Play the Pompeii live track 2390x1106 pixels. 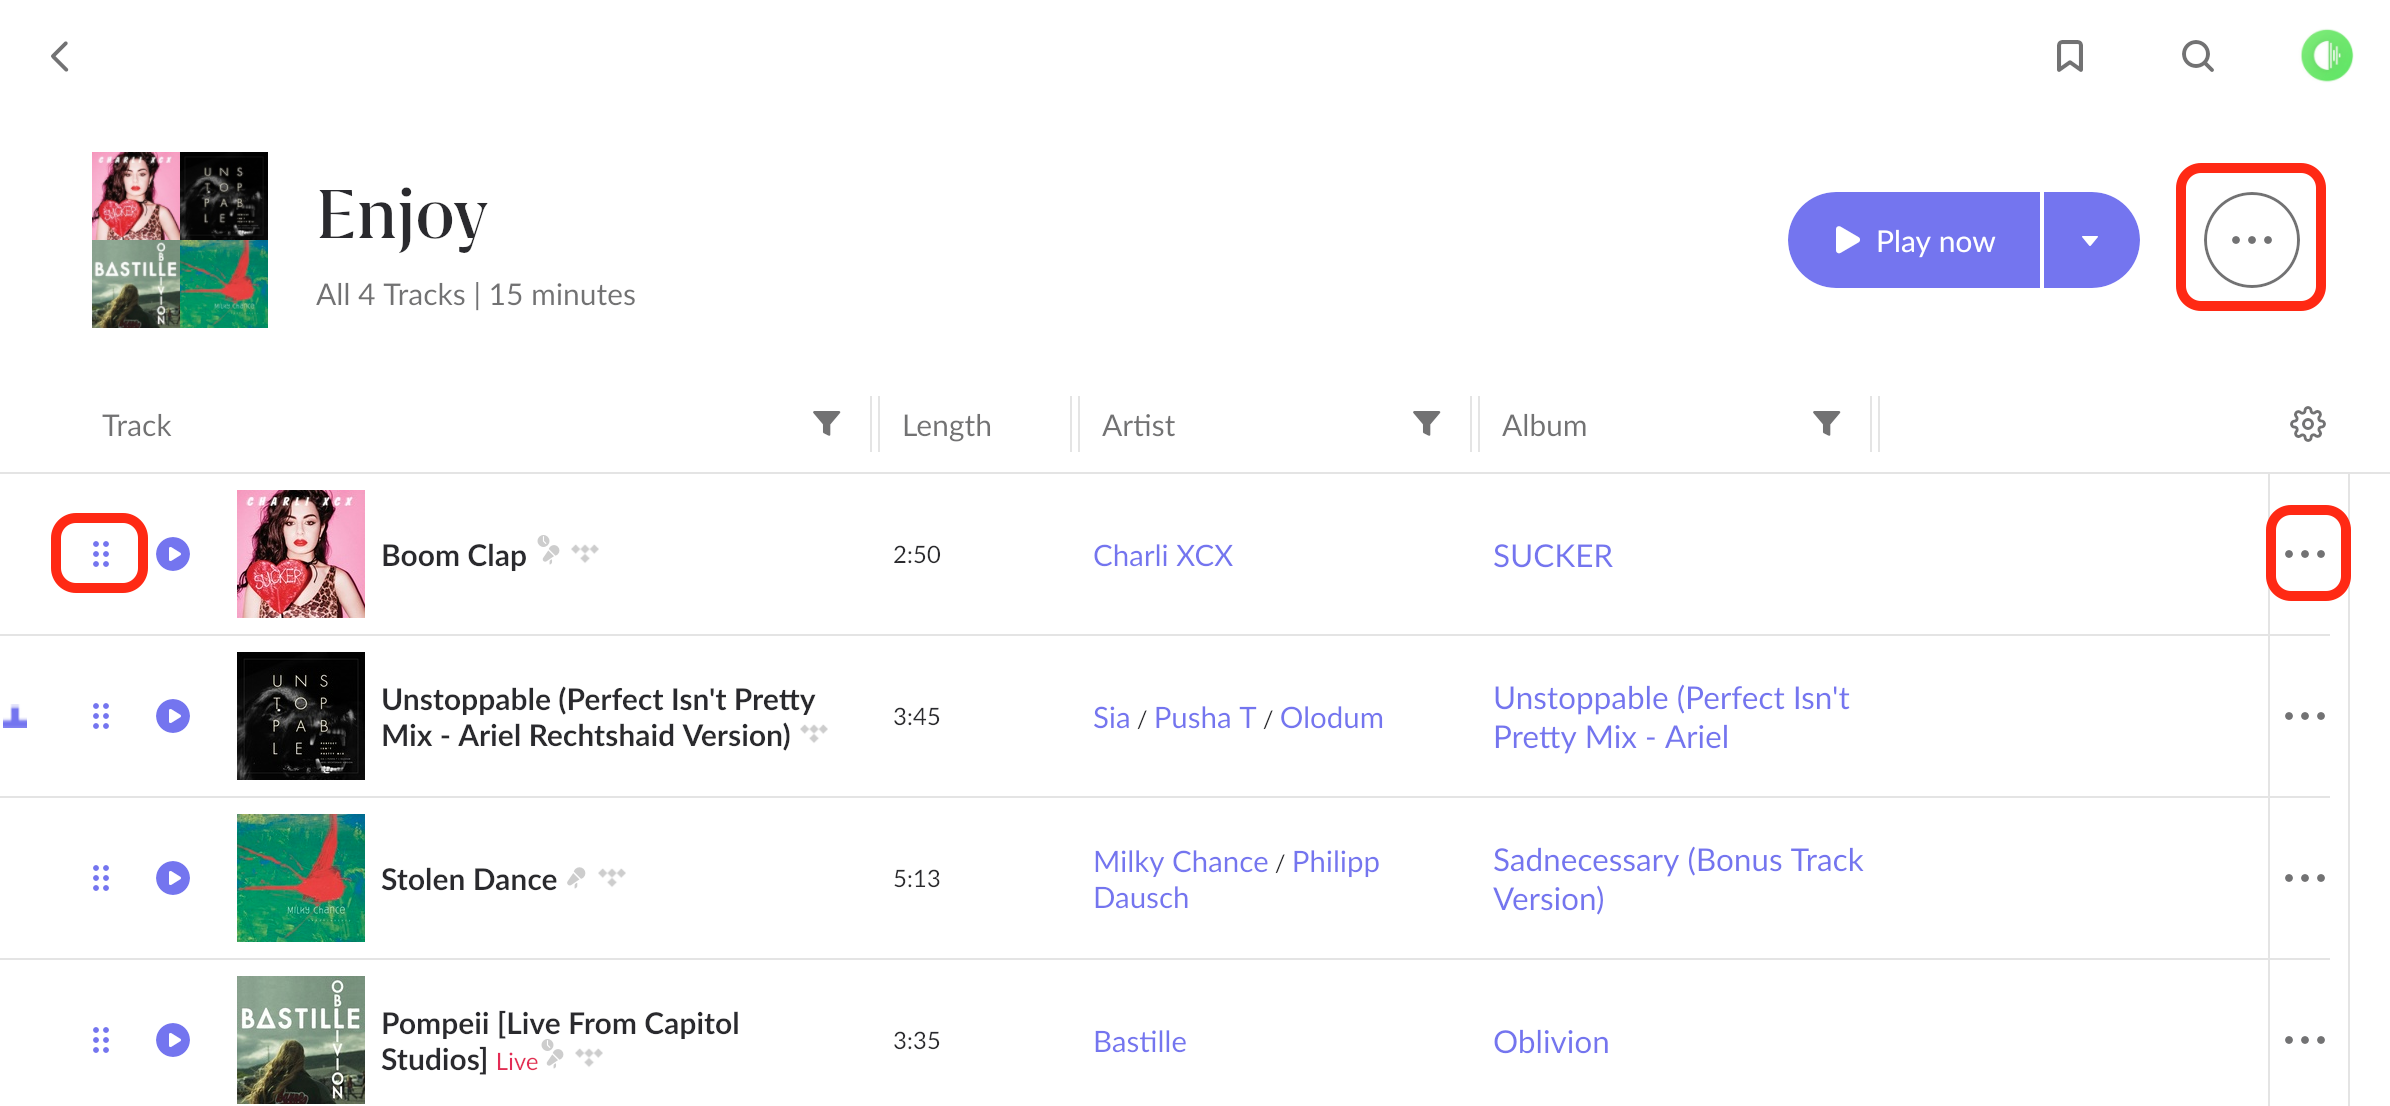click(x=173, y=1040)
